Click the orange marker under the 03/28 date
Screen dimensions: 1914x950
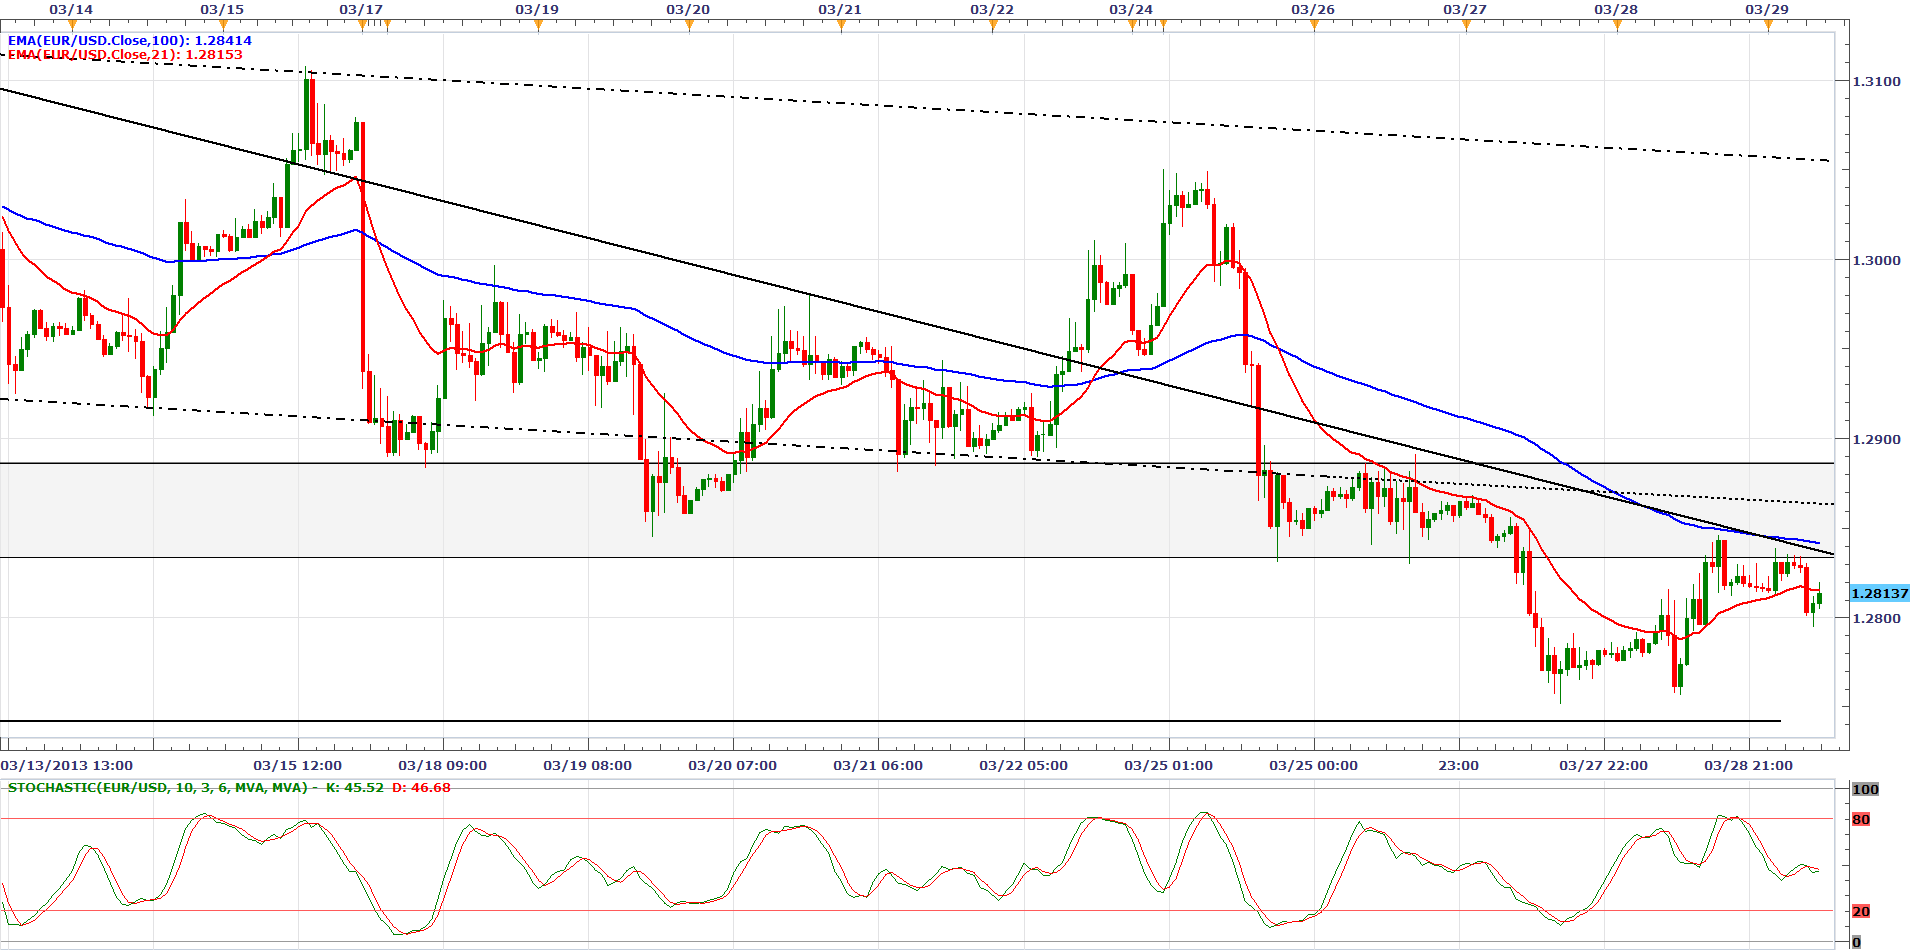coord(1617,25)
